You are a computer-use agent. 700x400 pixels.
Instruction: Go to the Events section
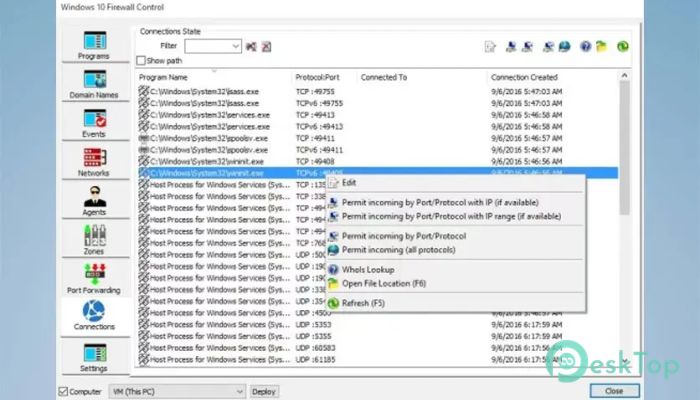coord(94,123)
